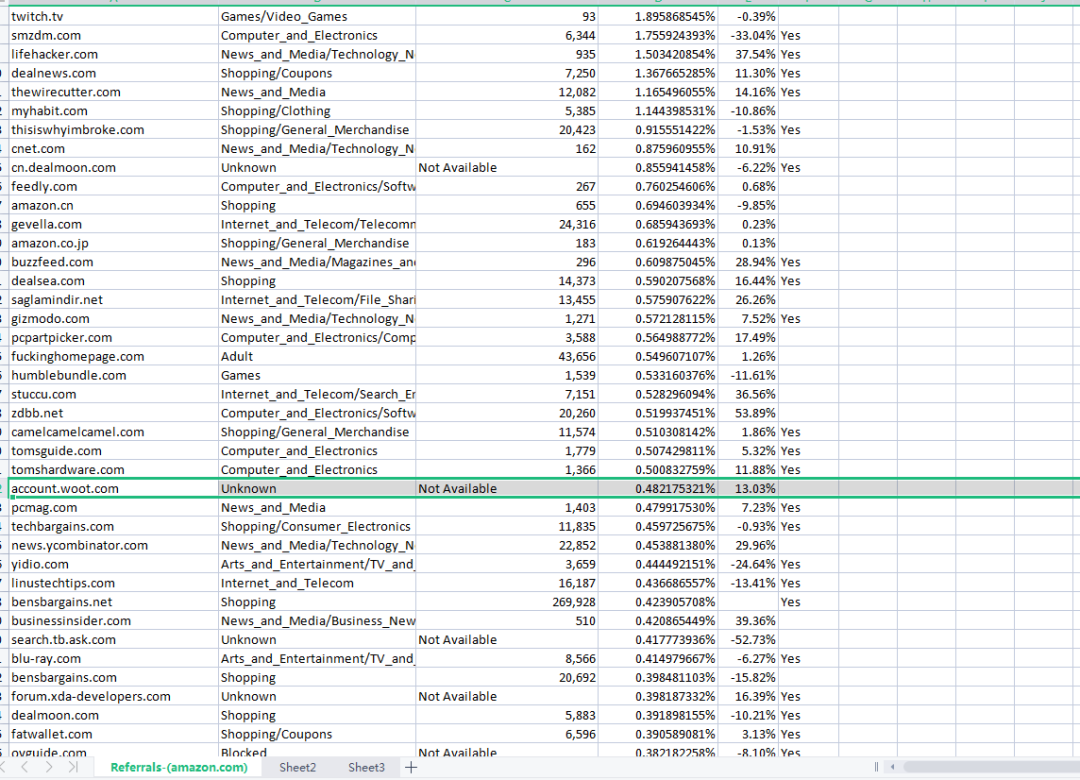Click the humblebundle.com cell
The width and height of the screenshot is (1080, 780).
click(x=114, y=376)
